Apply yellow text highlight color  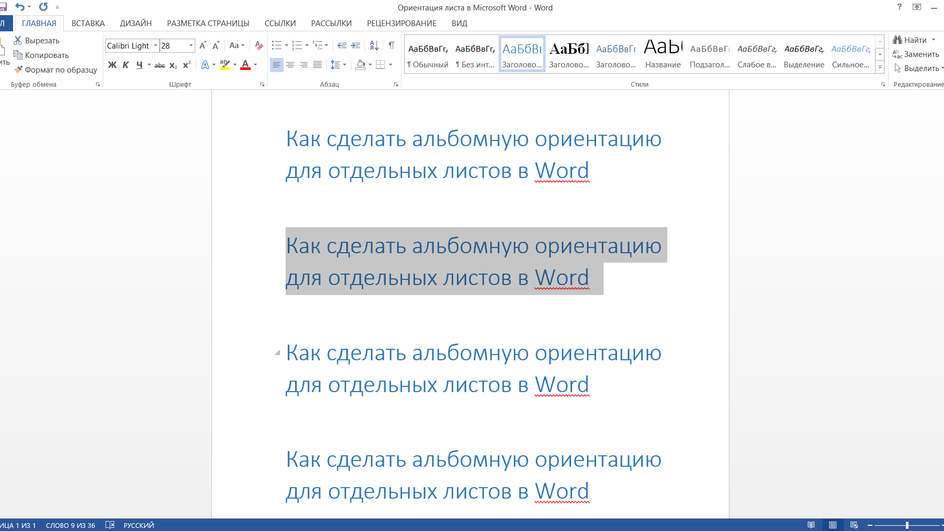click(225, 65)
